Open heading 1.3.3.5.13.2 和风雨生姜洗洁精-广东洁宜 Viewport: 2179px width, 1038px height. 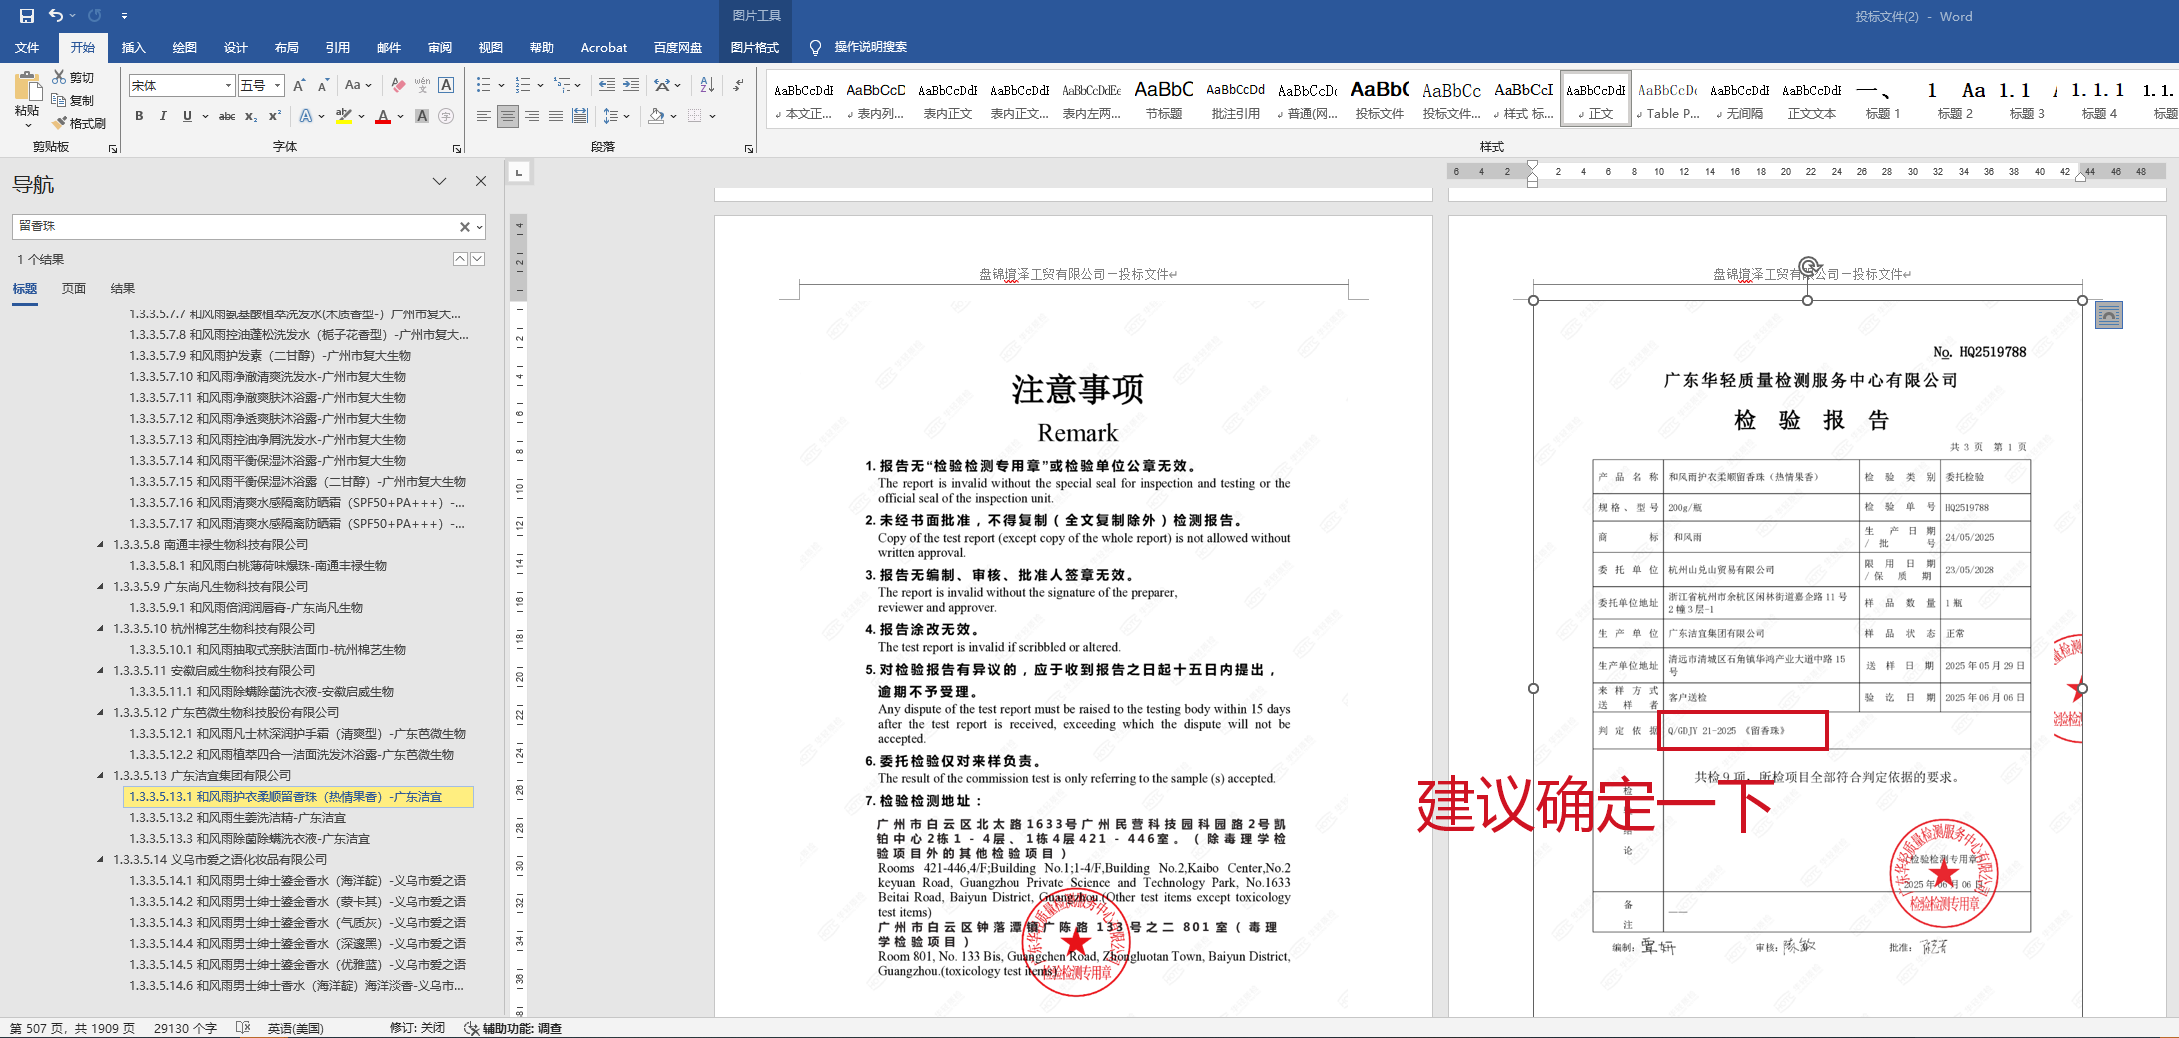click(x=237, y=818)
